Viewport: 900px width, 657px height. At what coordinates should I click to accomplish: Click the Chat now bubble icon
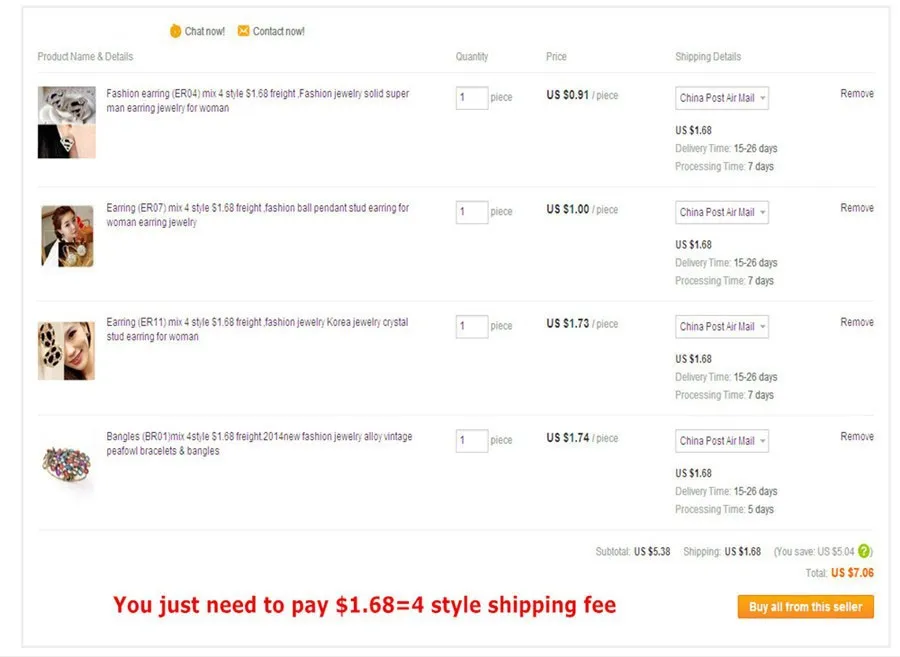[x=176, y=31]
